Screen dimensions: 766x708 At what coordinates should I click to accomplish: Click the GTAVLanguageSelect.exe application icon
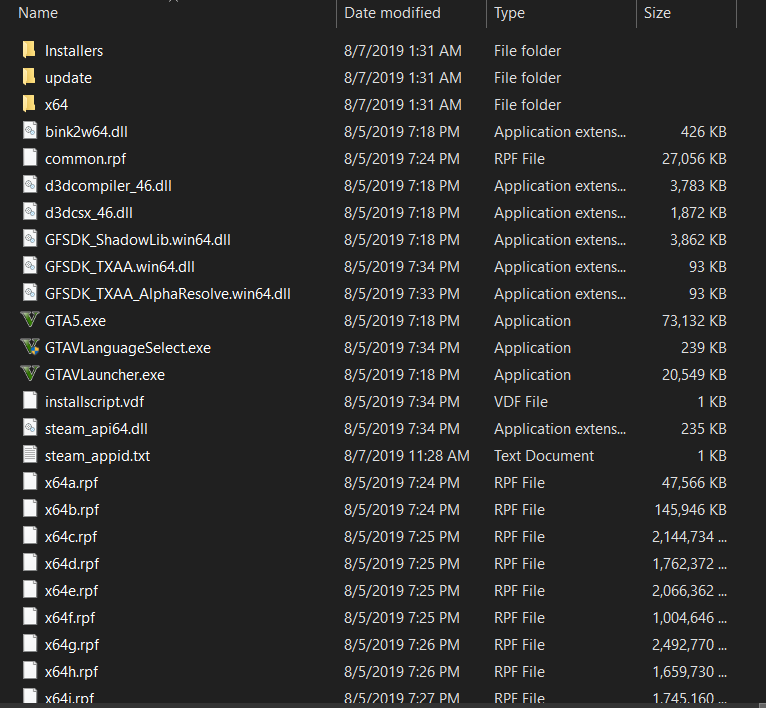pos(30,346)
